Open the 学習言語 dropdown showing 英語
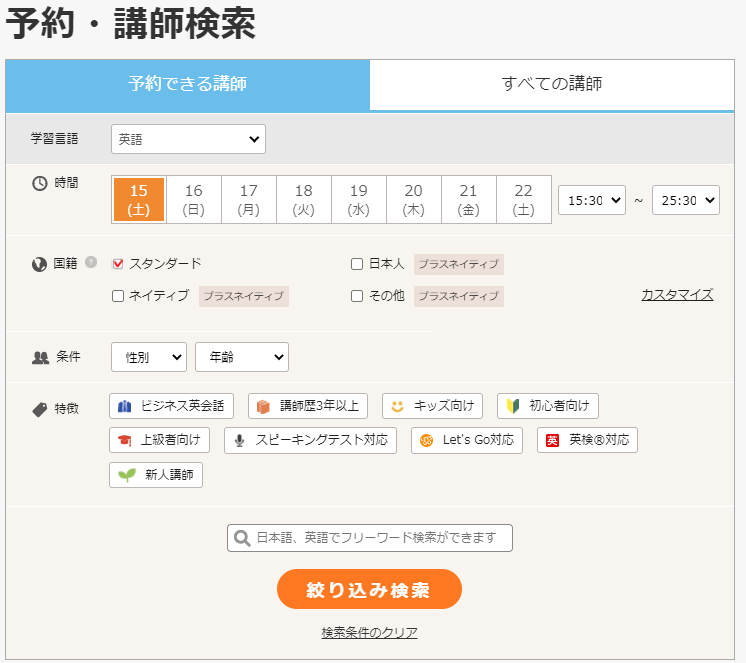Viewport: 746px width, 663px height. tap(188, 139)
